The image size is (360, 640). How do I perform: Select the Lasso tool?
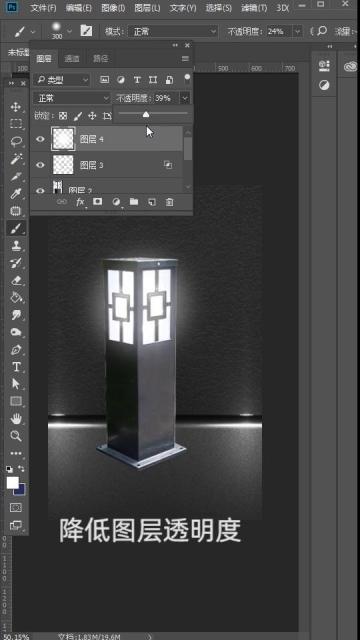point(16,142)
